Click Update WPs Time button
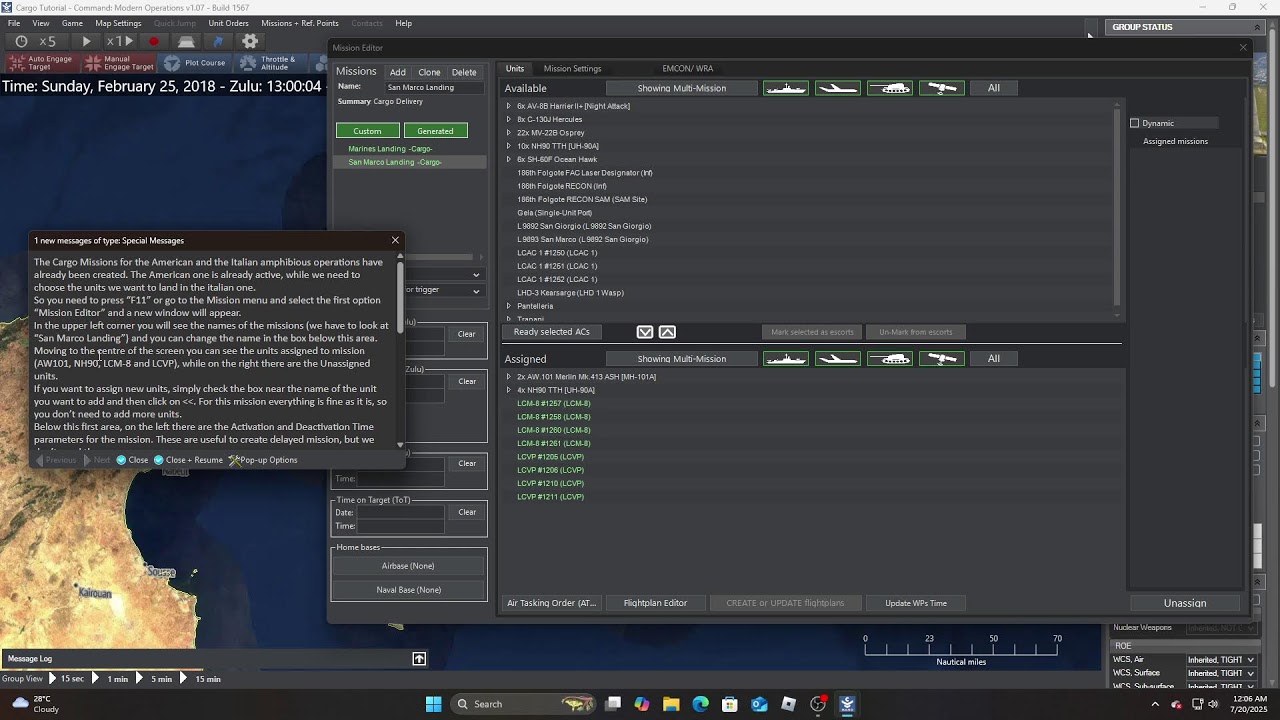 [916, 603]
